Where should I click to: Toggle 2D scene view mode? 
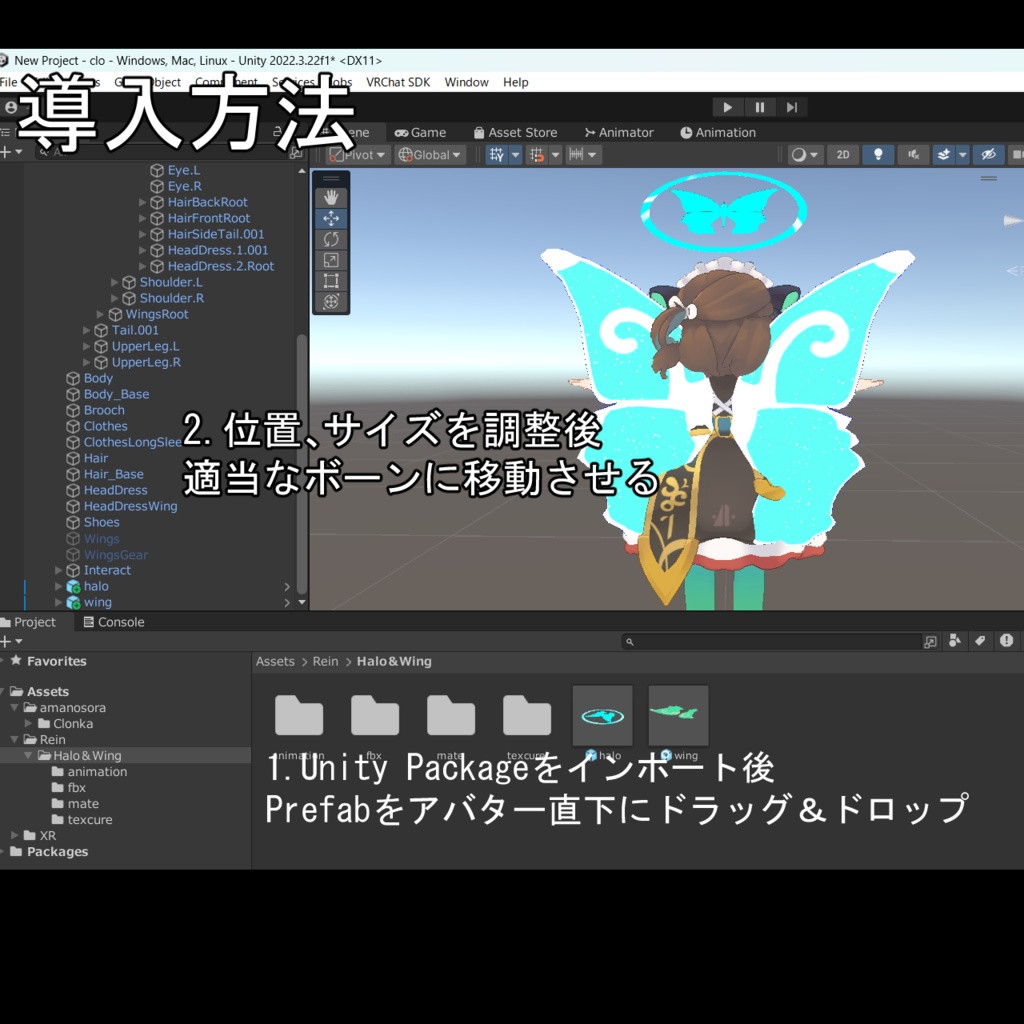(843, 155)
